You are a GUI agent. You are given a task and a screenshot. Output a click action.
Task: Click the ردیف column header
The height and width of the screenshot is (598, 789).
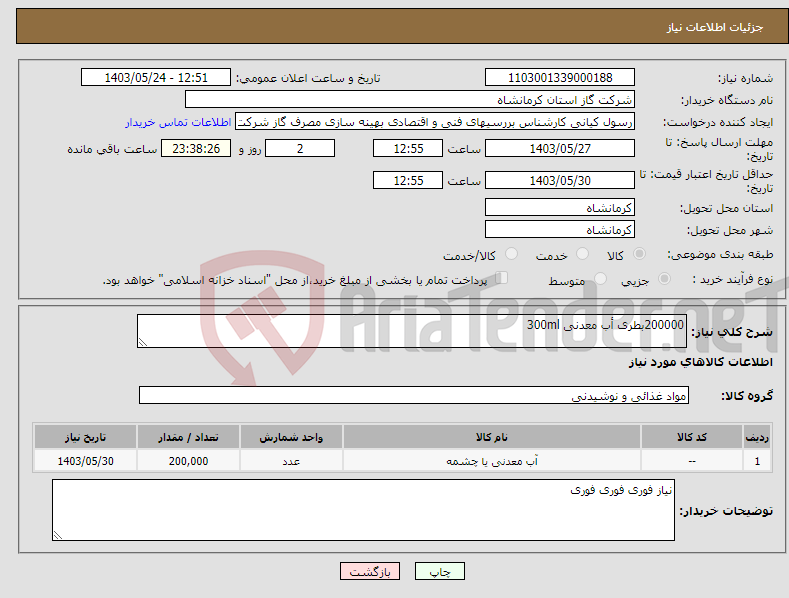click(x=757, y=437)
